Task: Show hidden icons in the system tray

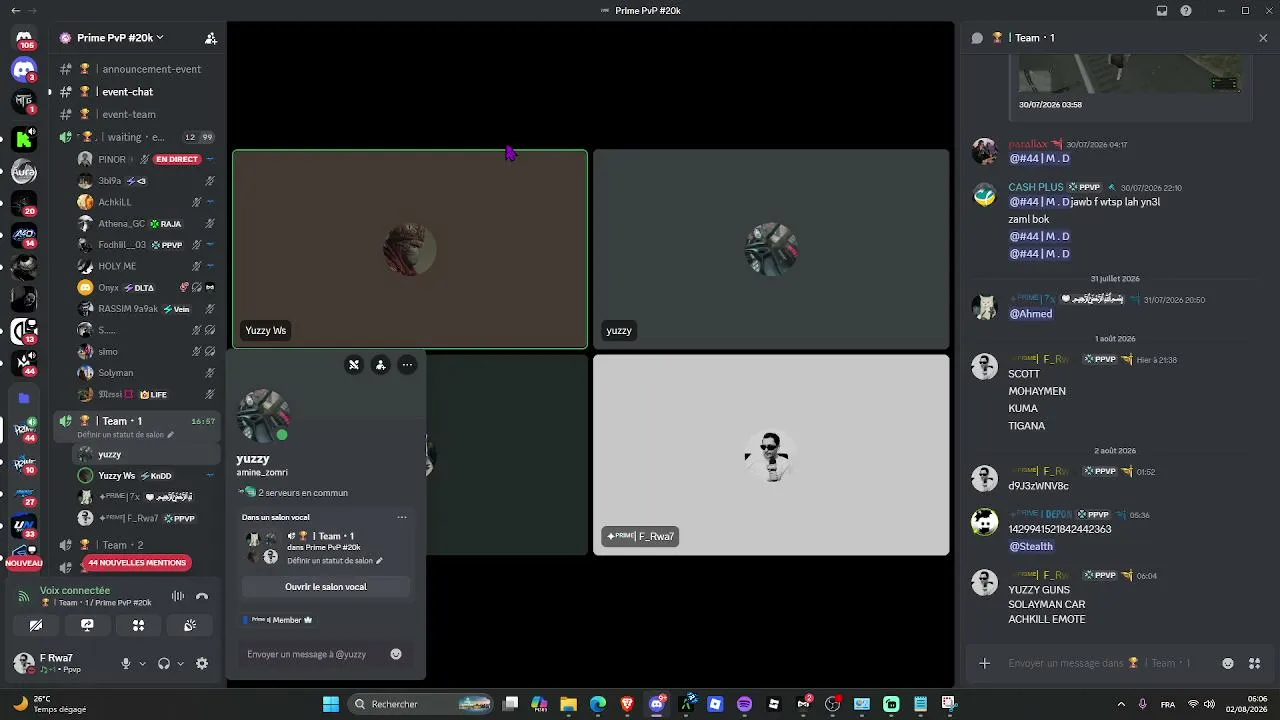Action: click(1121, 704)
